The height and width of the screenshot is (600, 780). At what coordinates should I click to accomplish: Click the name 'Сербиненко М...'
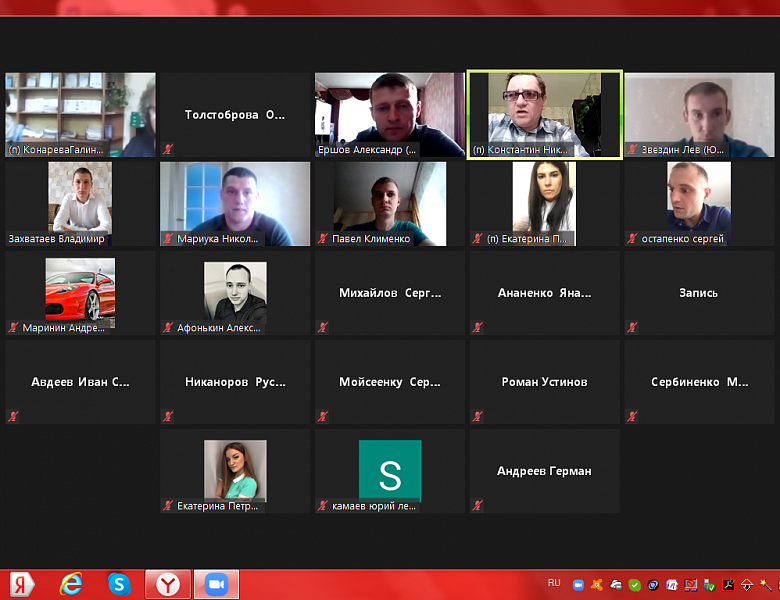[699, 382]
